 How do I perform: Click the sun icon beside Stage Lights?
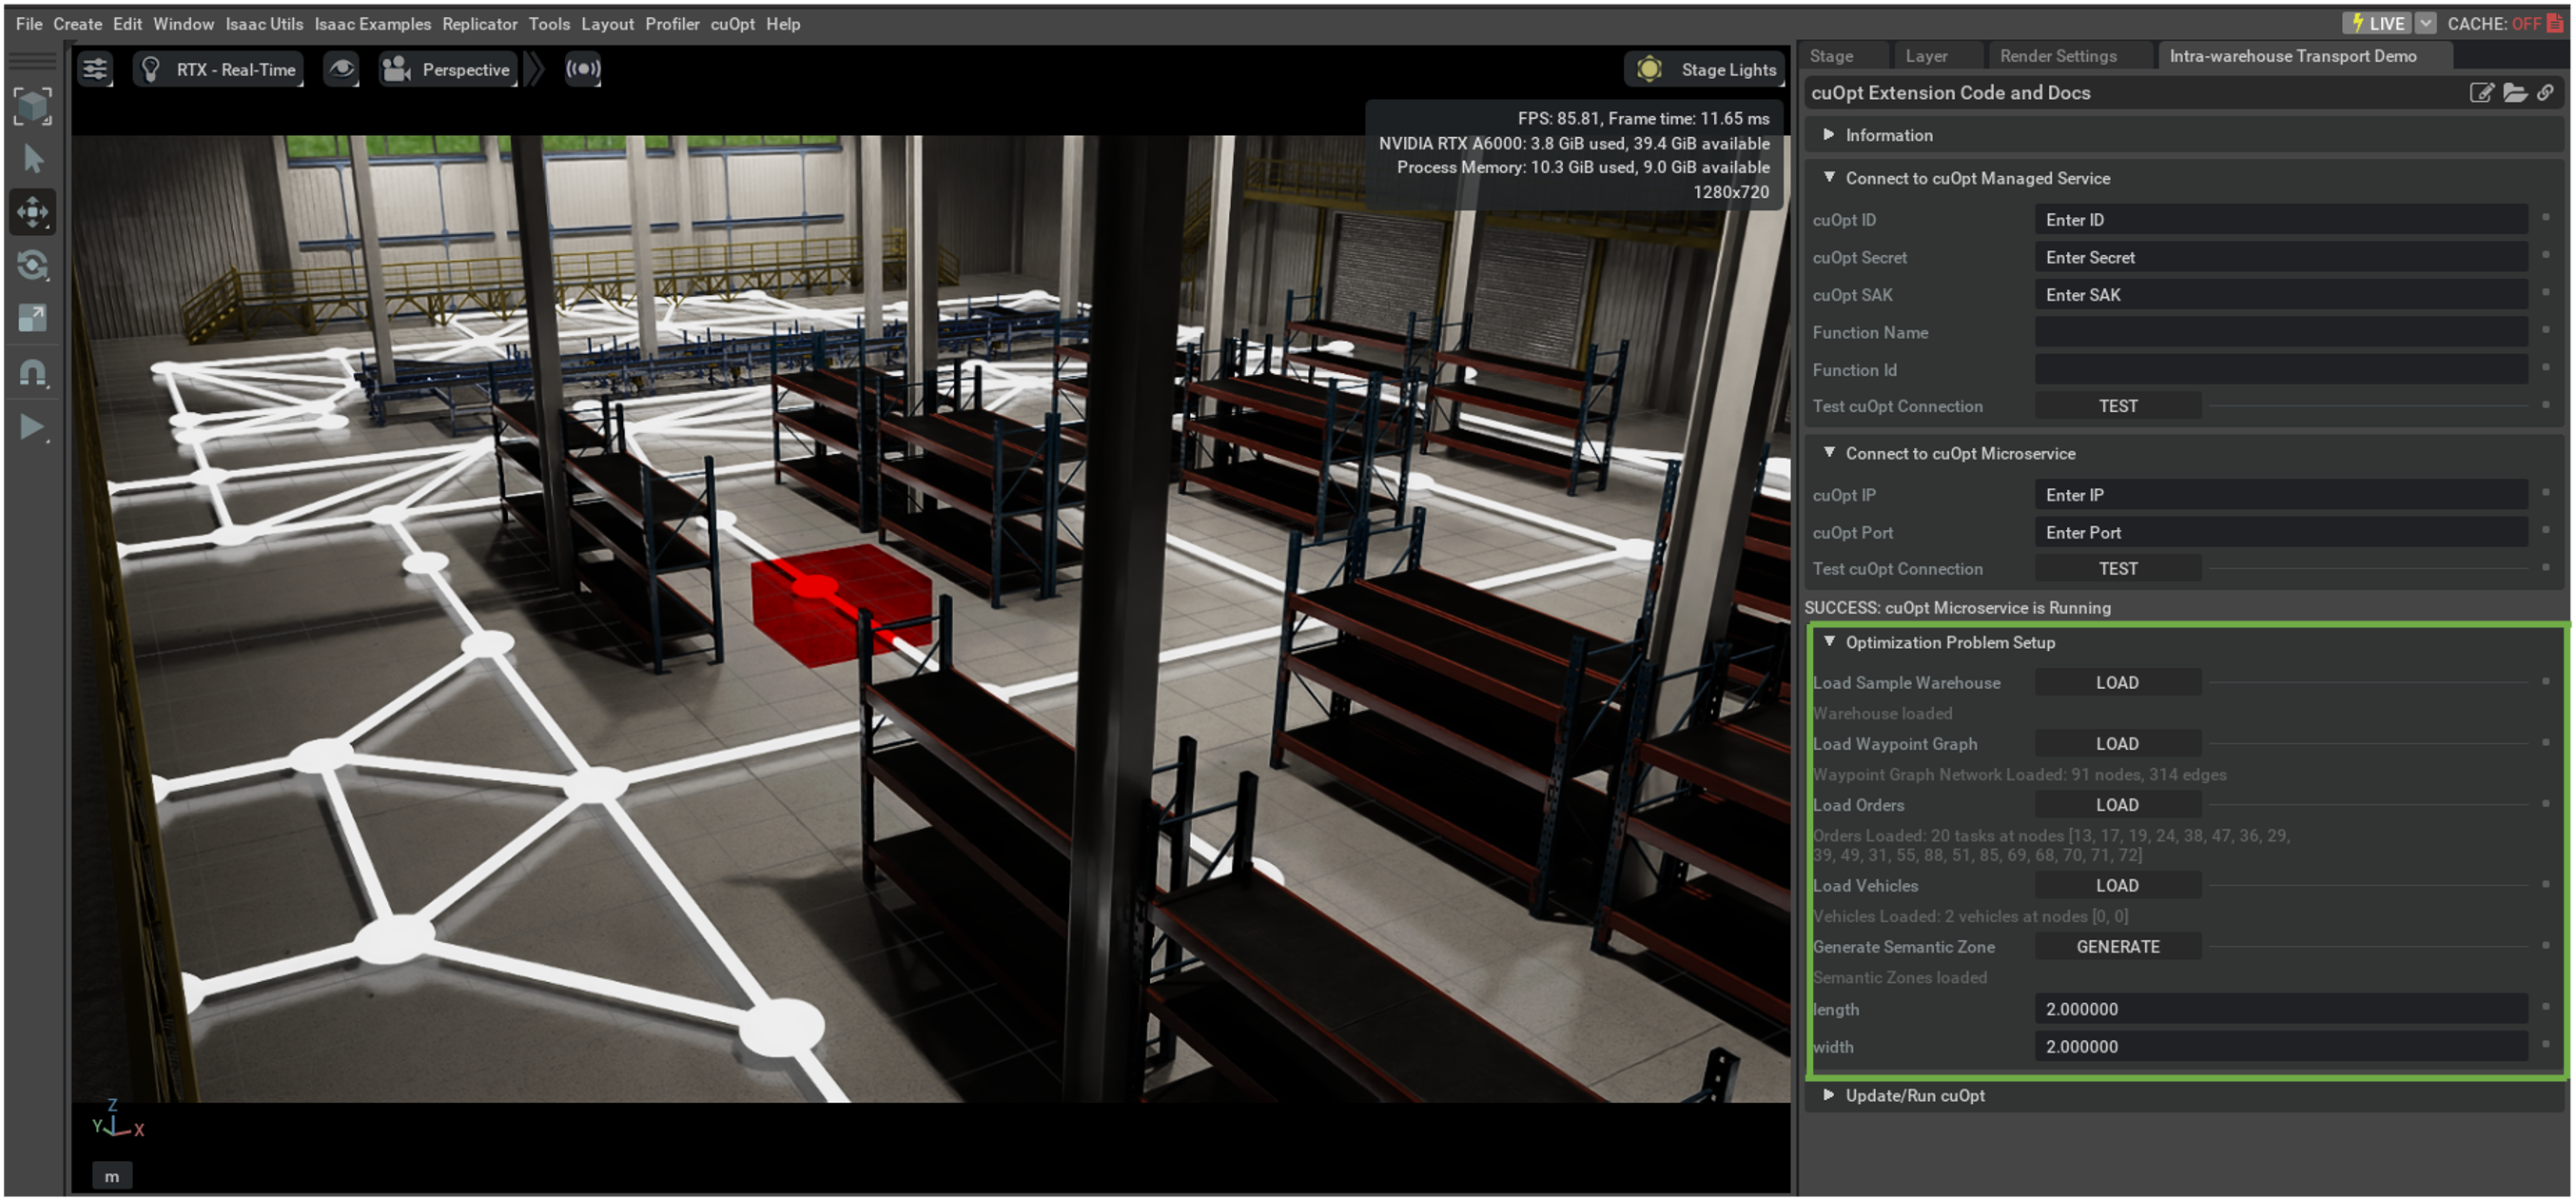coord(1649,69)
